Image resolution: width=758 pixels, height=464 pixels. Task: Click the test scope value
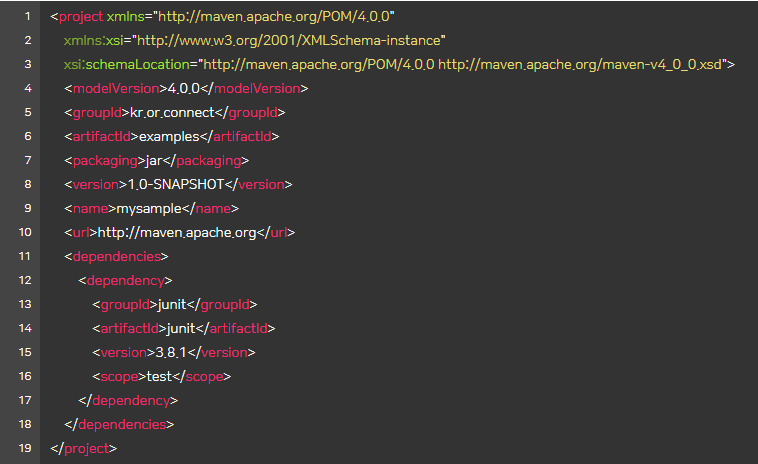tap(159, 377)
